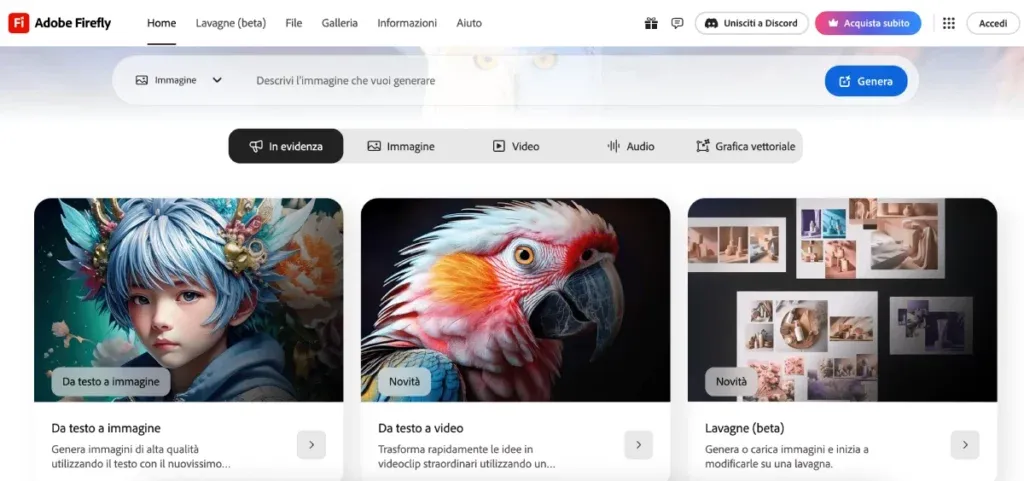
Task: Select the In evidenza category tab
Action: tap(286, 146)
